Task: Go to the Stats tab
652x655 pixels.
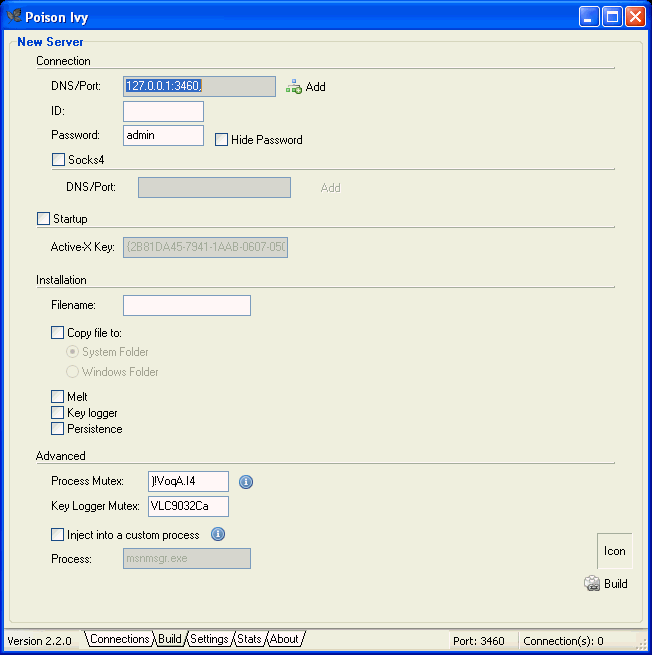Action: coord(249,639)
